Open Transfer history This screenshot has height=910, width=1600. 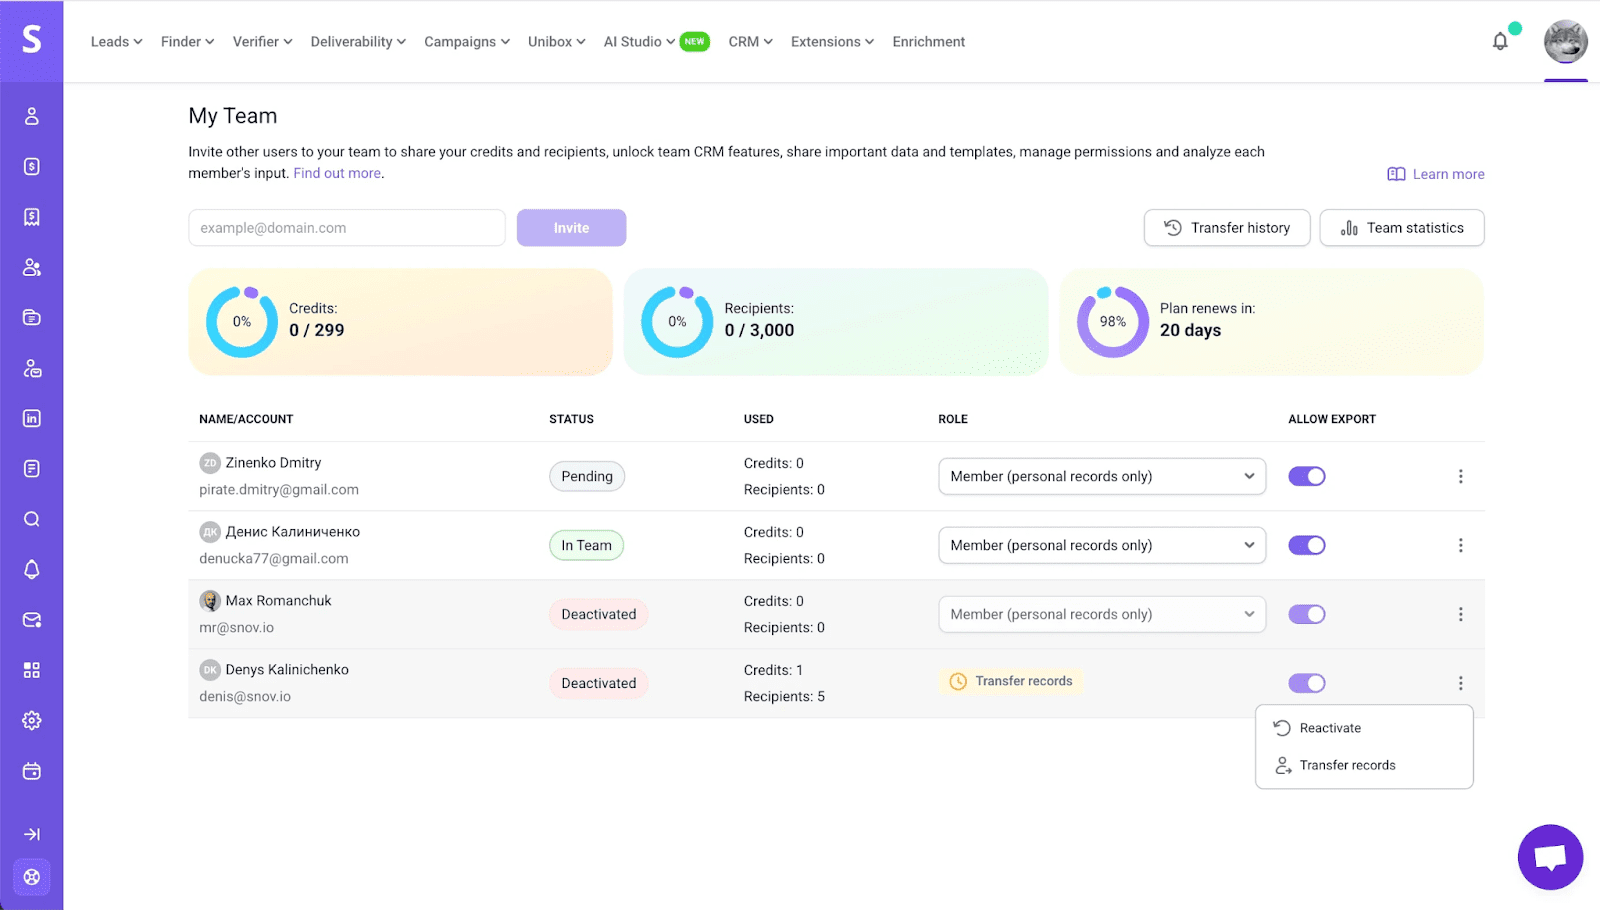[1226, 228]
